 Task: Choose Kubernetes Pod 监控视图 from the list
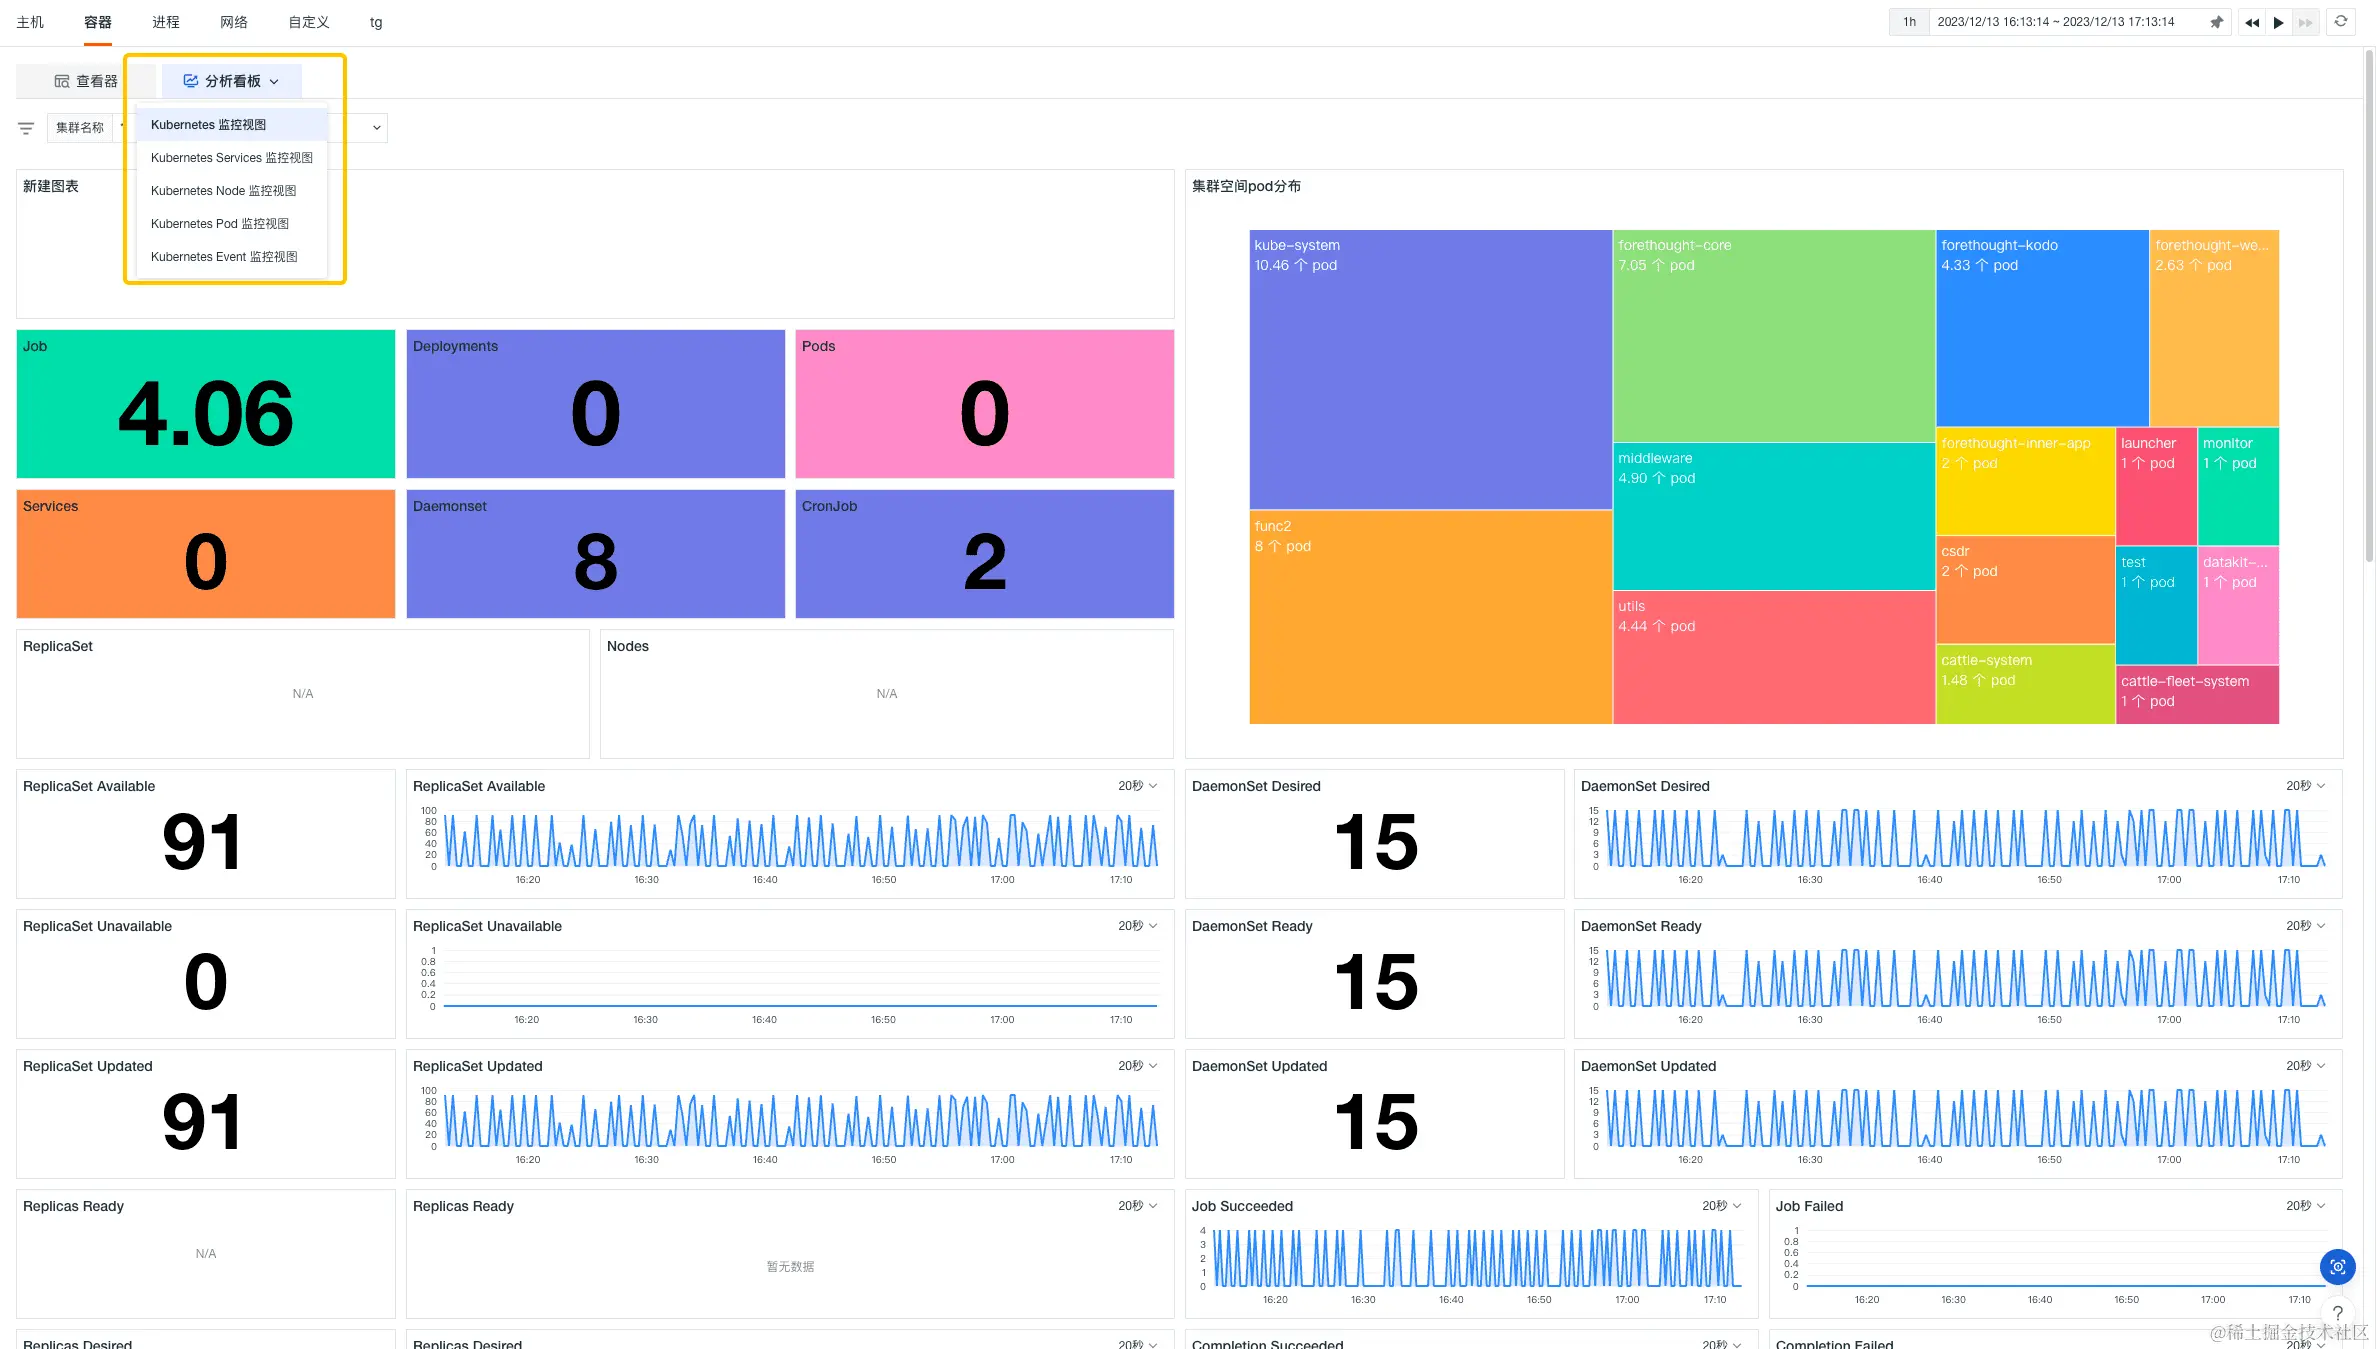[219, 224]
